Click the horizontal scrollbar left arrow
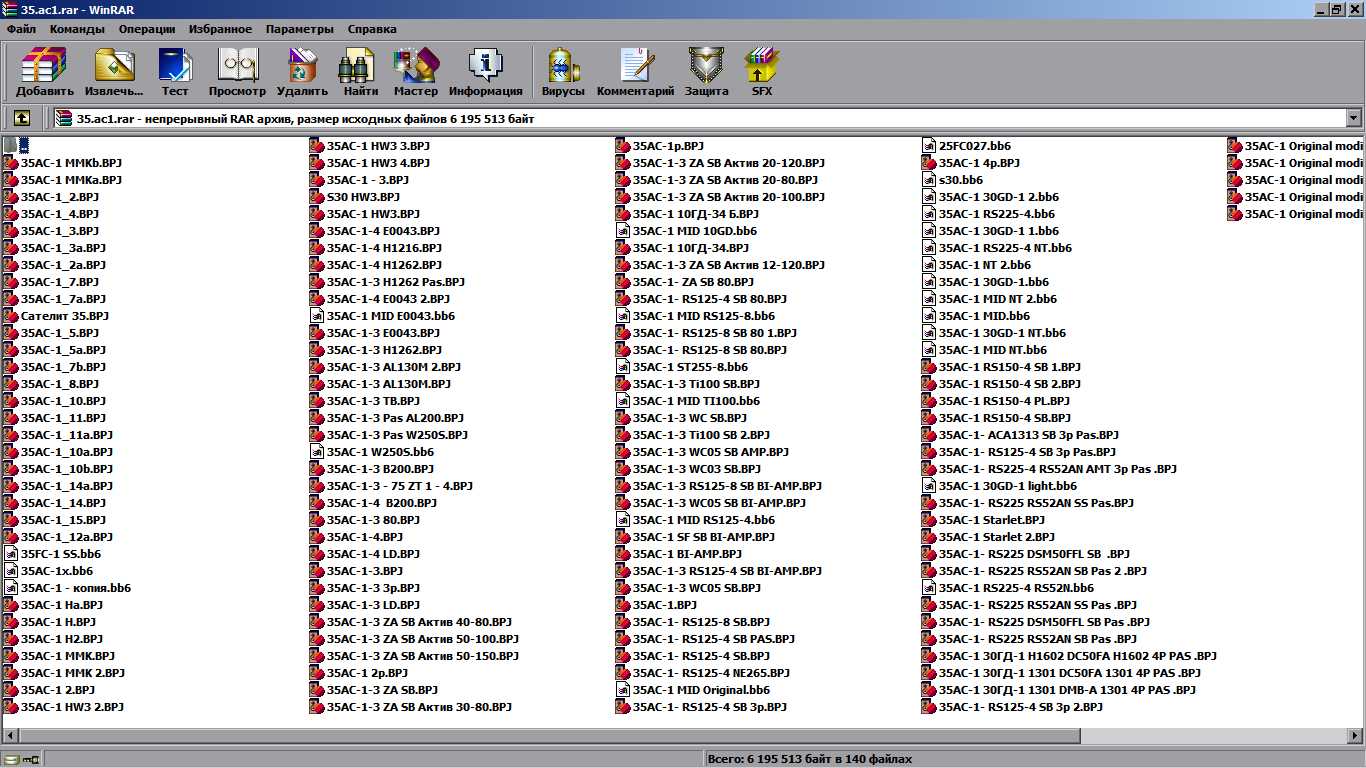The width and height of the screenshot is (1366, 768). pos(8,736)
